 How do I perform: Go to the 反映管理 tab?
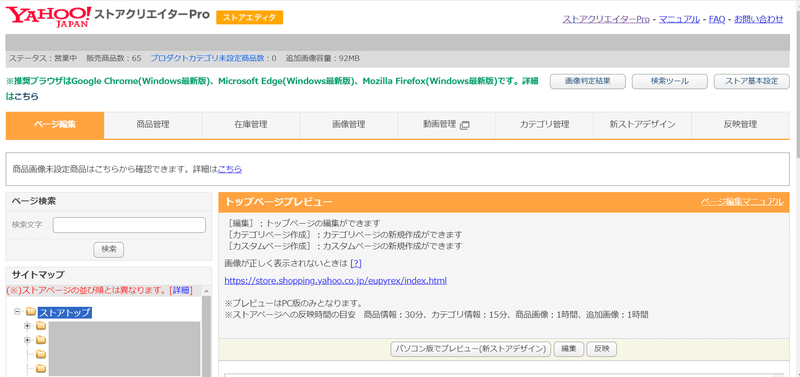[740, 125]
